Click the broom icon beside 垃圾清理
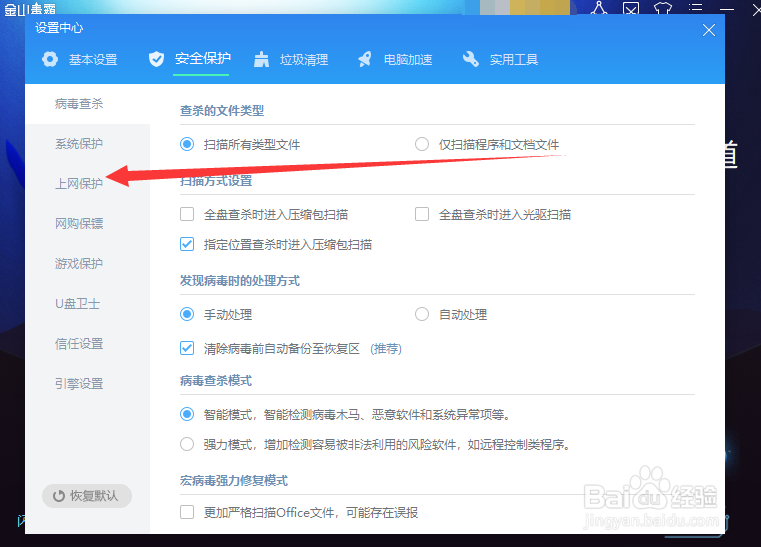The height and width of the screenshot is (547, 761). 262,59
